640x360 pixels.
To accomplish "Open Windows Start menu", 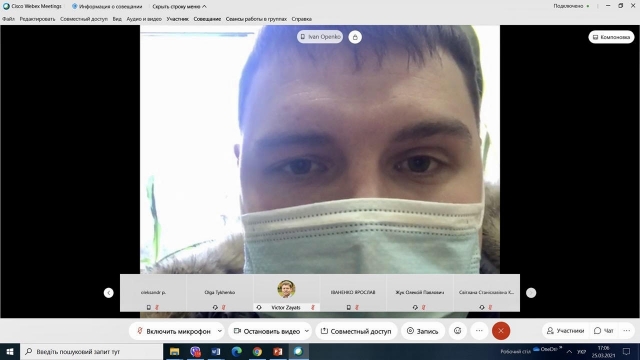I will [x=10, y=351].
